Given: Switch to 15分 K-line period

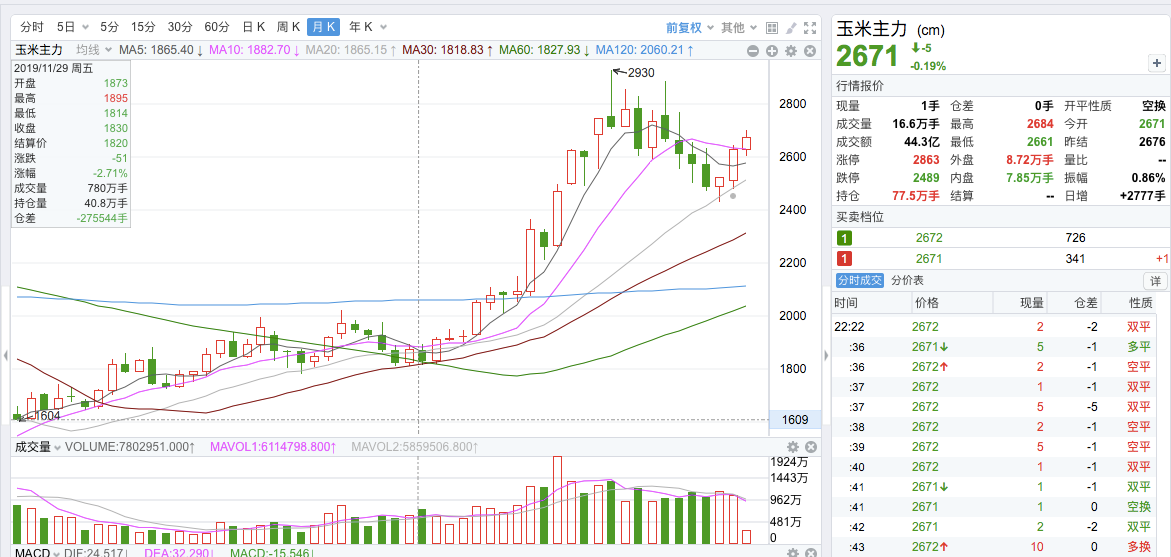Looking at the screenshot, I should [143, 27].
